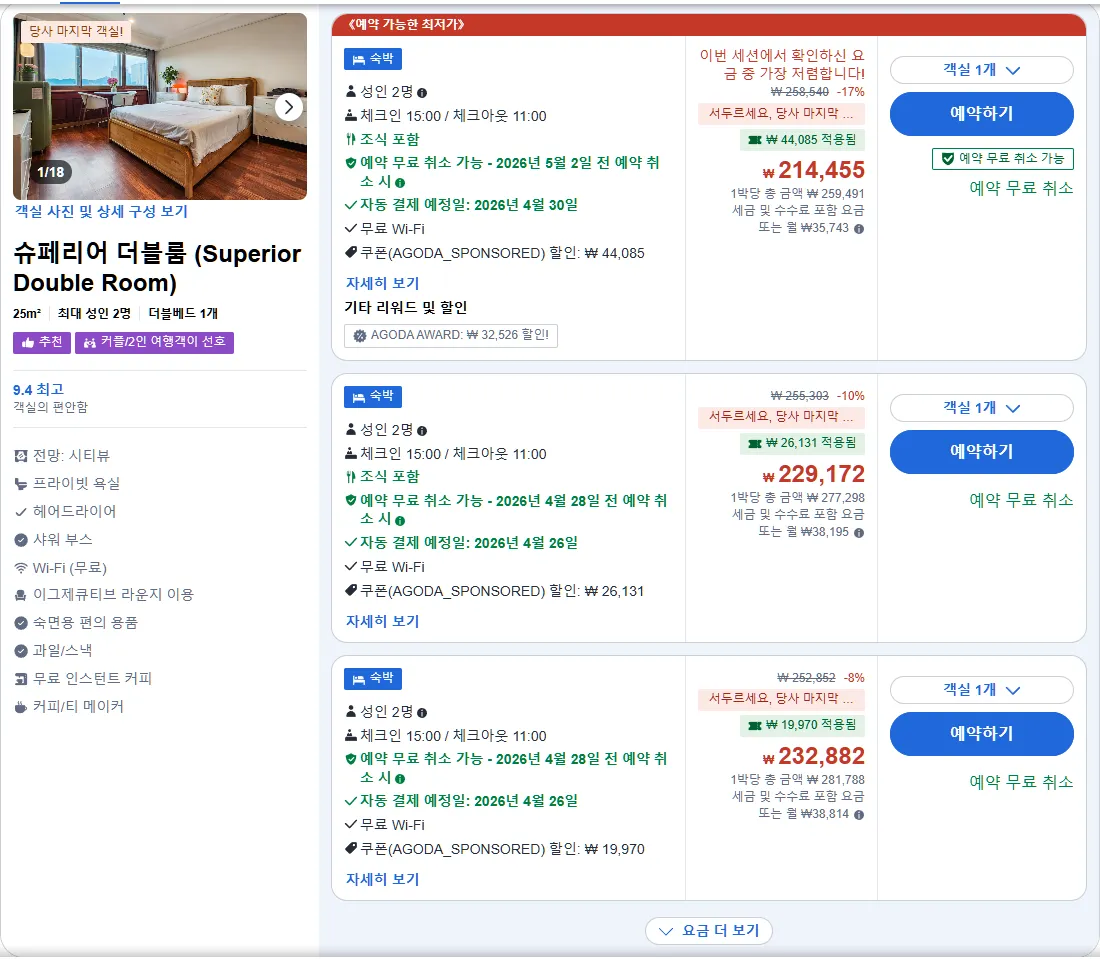1100x959 pixels.
Task: Click the 당사 마지막 객실! photo label
Action: pyautogui.click(x=76, y=31)
